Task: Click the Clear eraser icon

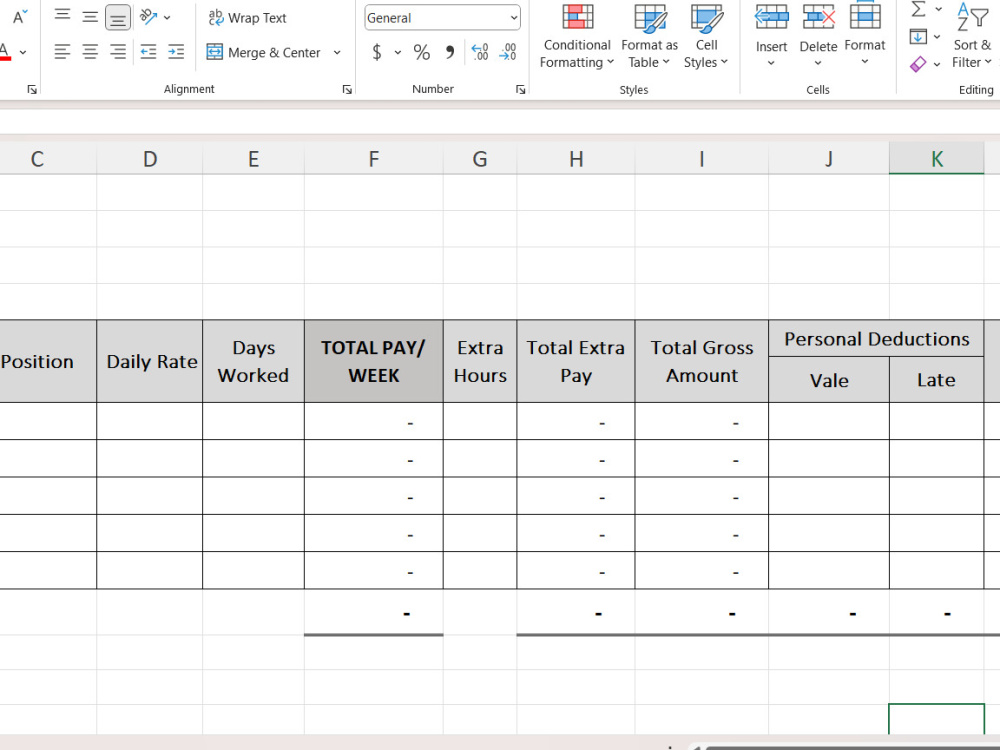Action: pos(918,64)
